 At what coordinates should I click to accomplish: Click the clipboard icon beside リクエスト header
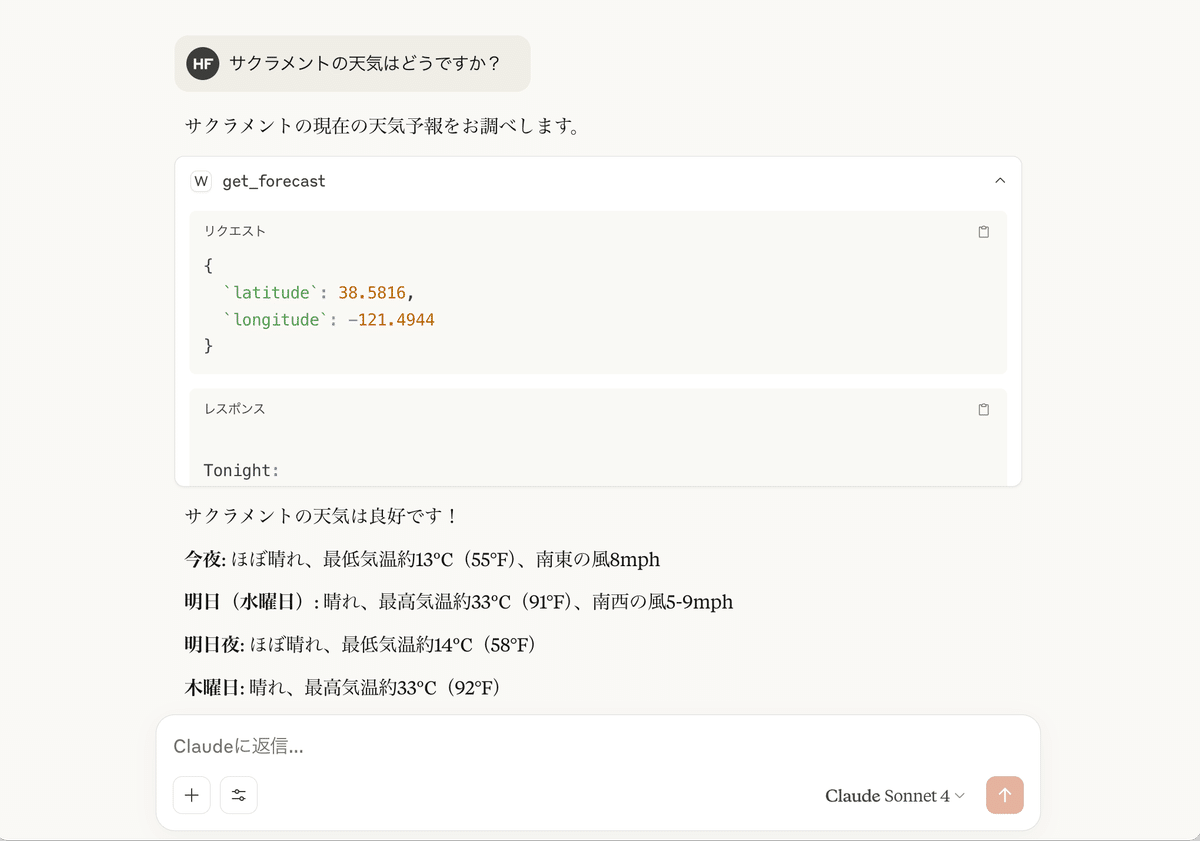coord(983,231)
